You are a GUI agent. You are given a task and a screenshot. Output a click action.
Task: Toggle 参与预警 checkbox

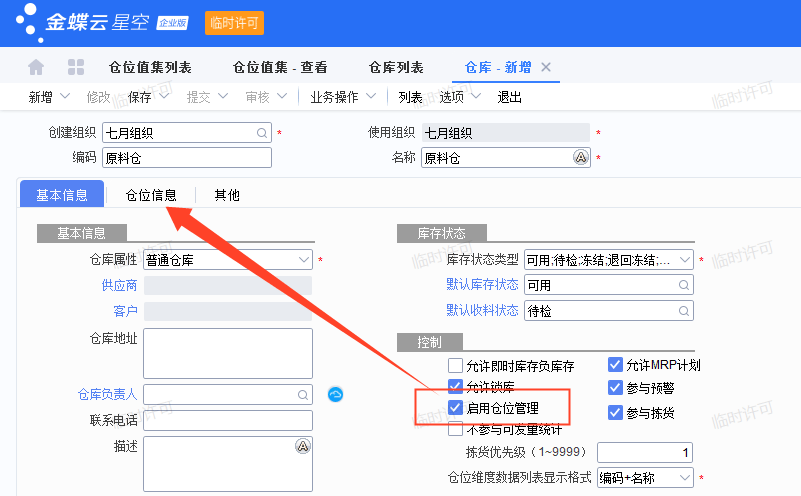[x=616, y=388]
